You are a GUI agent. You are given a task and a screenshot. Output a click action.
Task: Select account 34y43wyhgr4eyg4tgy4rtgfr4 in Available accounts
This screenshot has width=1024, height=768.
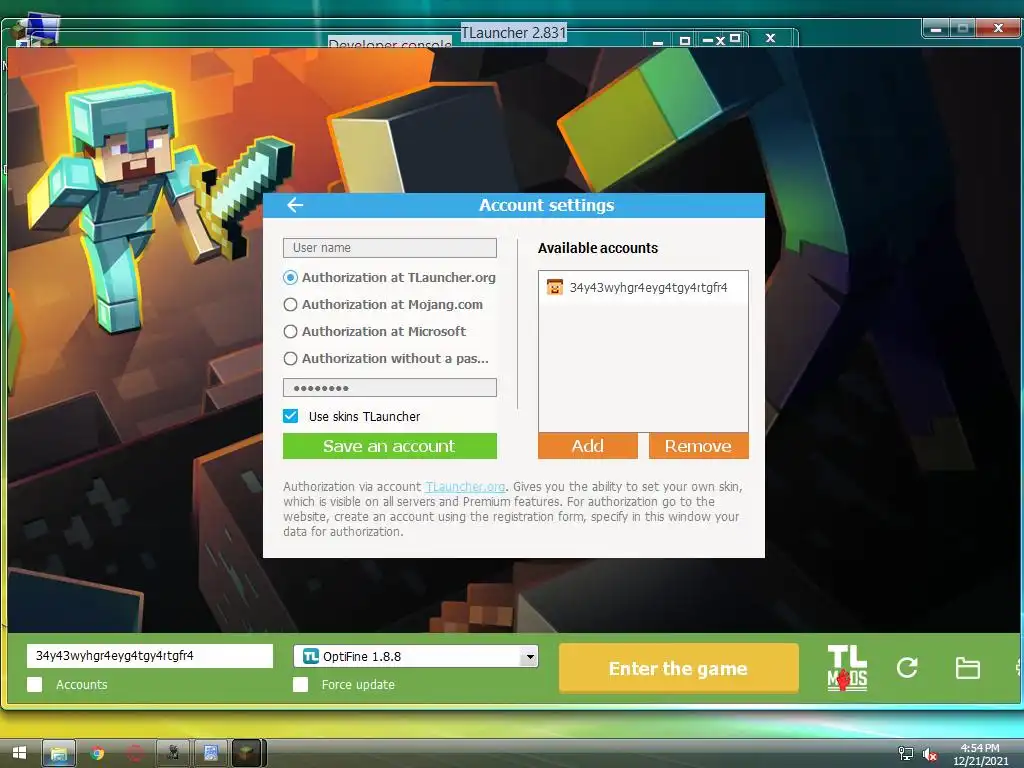click(x=643, y=287)
